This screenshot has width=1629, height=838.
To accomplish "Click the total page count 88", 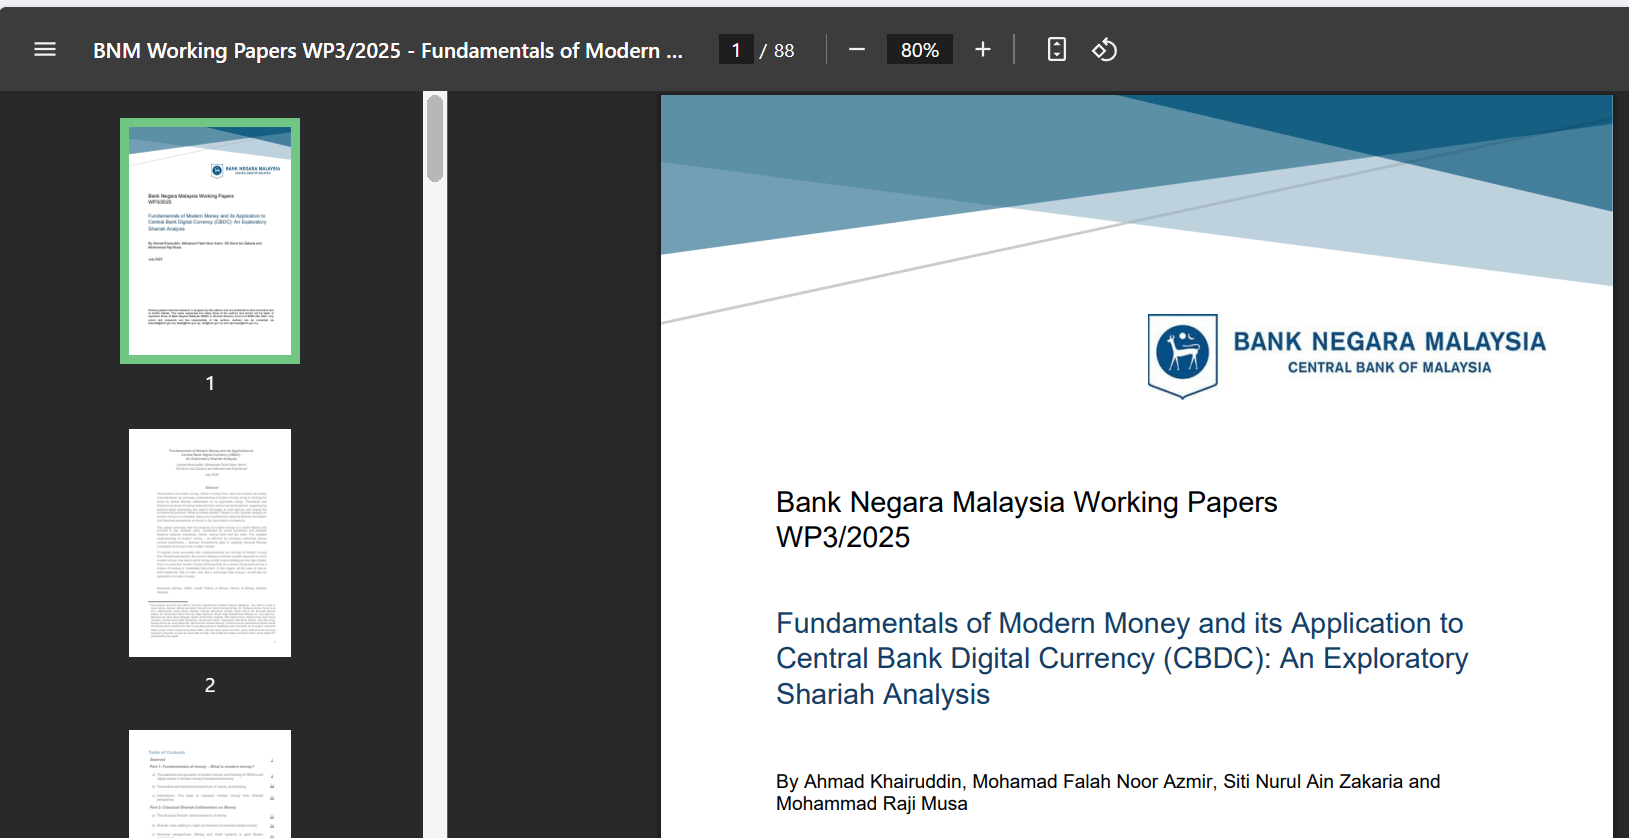I will click(x=784, y=50).
